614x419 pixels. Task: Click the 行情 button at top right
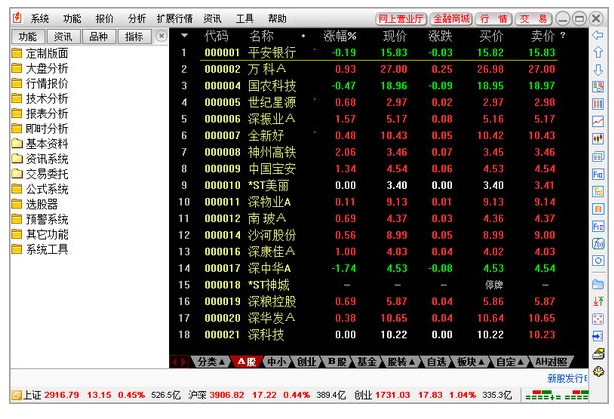[x=494, y=18]
